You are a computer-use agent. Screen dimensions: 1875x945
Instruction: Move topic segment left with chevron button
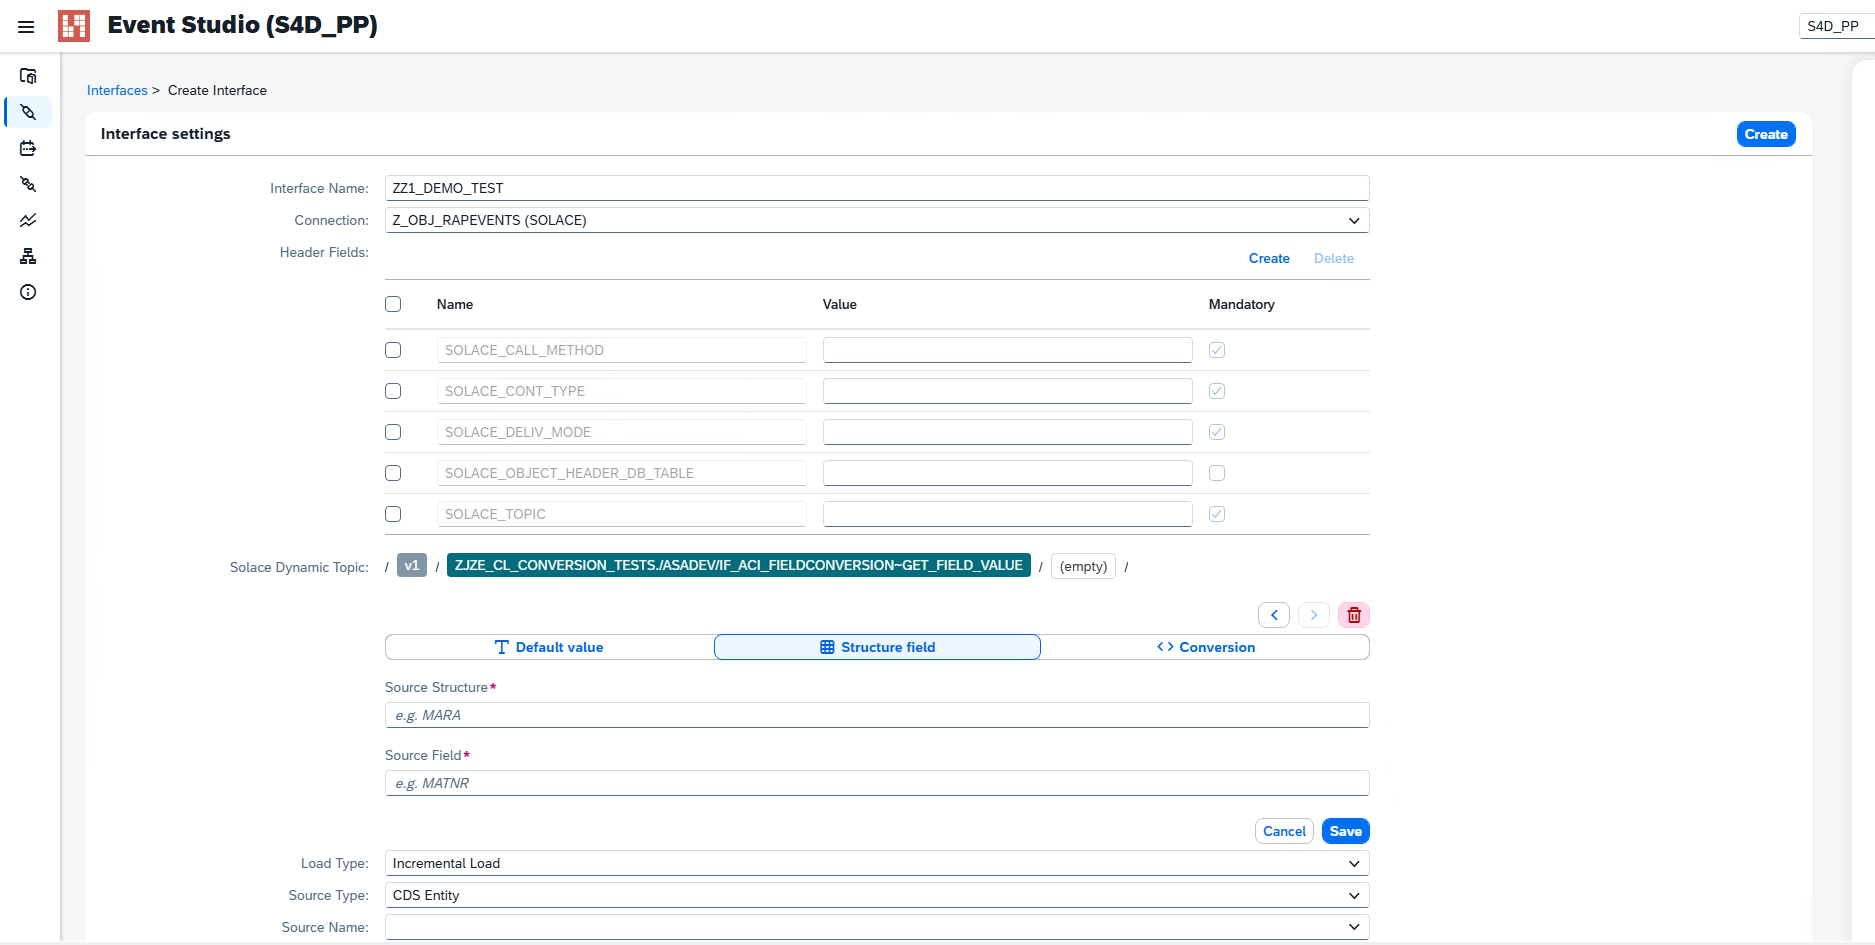tap(1274, 615)
